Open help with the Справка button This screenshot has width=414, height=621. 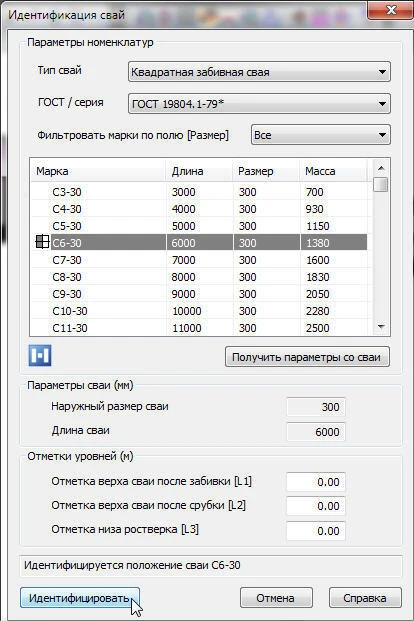point(365,598)
